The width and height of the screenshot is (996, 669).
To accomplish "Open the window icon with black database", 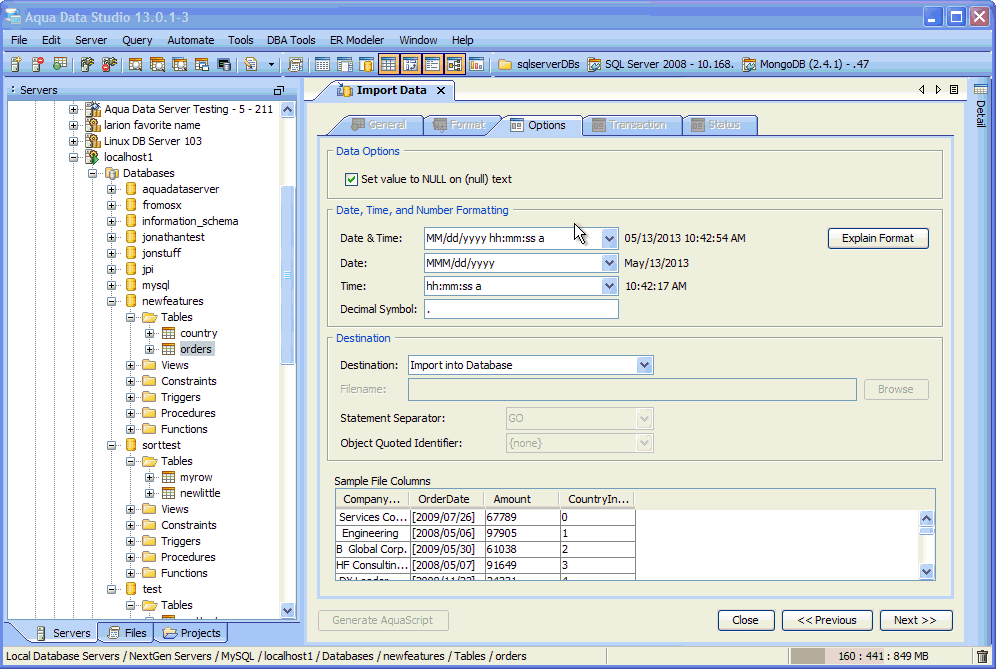I will click(x=224, y=64).
